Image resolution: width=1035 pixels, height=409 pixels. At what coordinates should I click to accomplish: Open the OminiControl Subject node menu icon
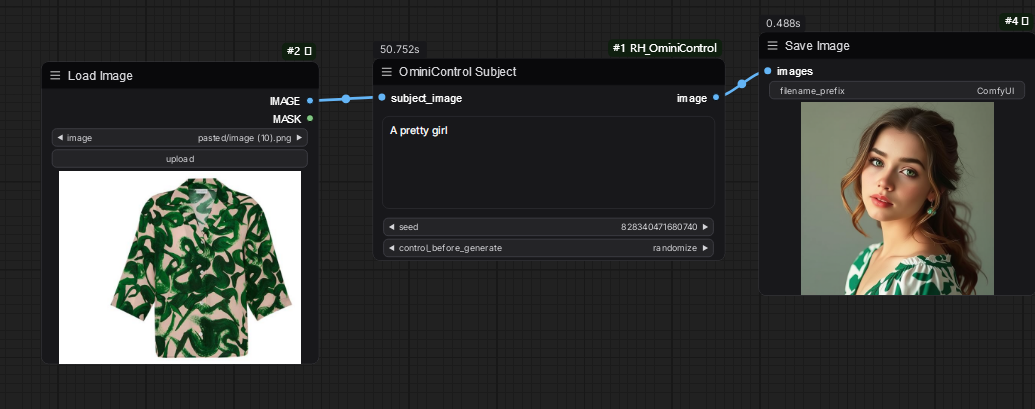pyautogui.click(x=387, y=72)
